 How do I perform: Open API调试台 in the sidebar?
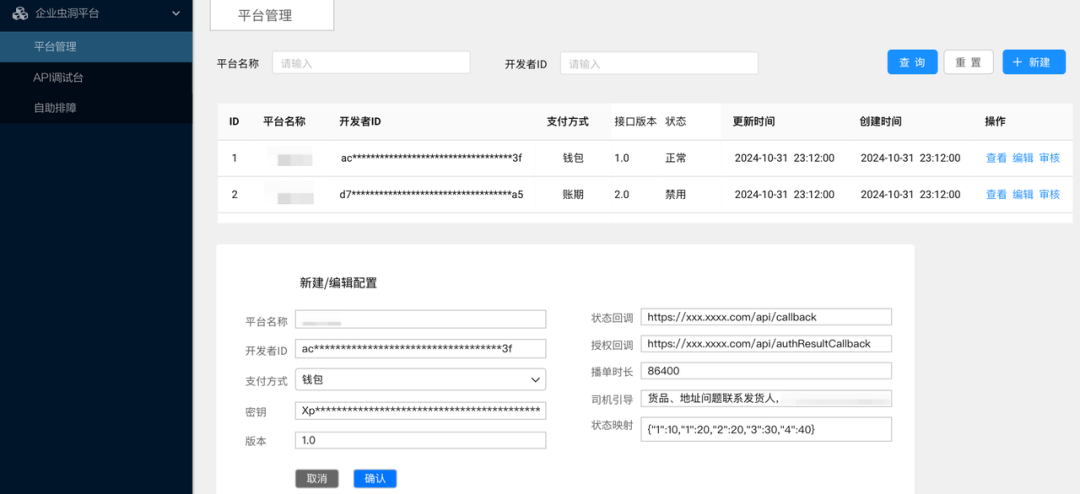point(96,78)
